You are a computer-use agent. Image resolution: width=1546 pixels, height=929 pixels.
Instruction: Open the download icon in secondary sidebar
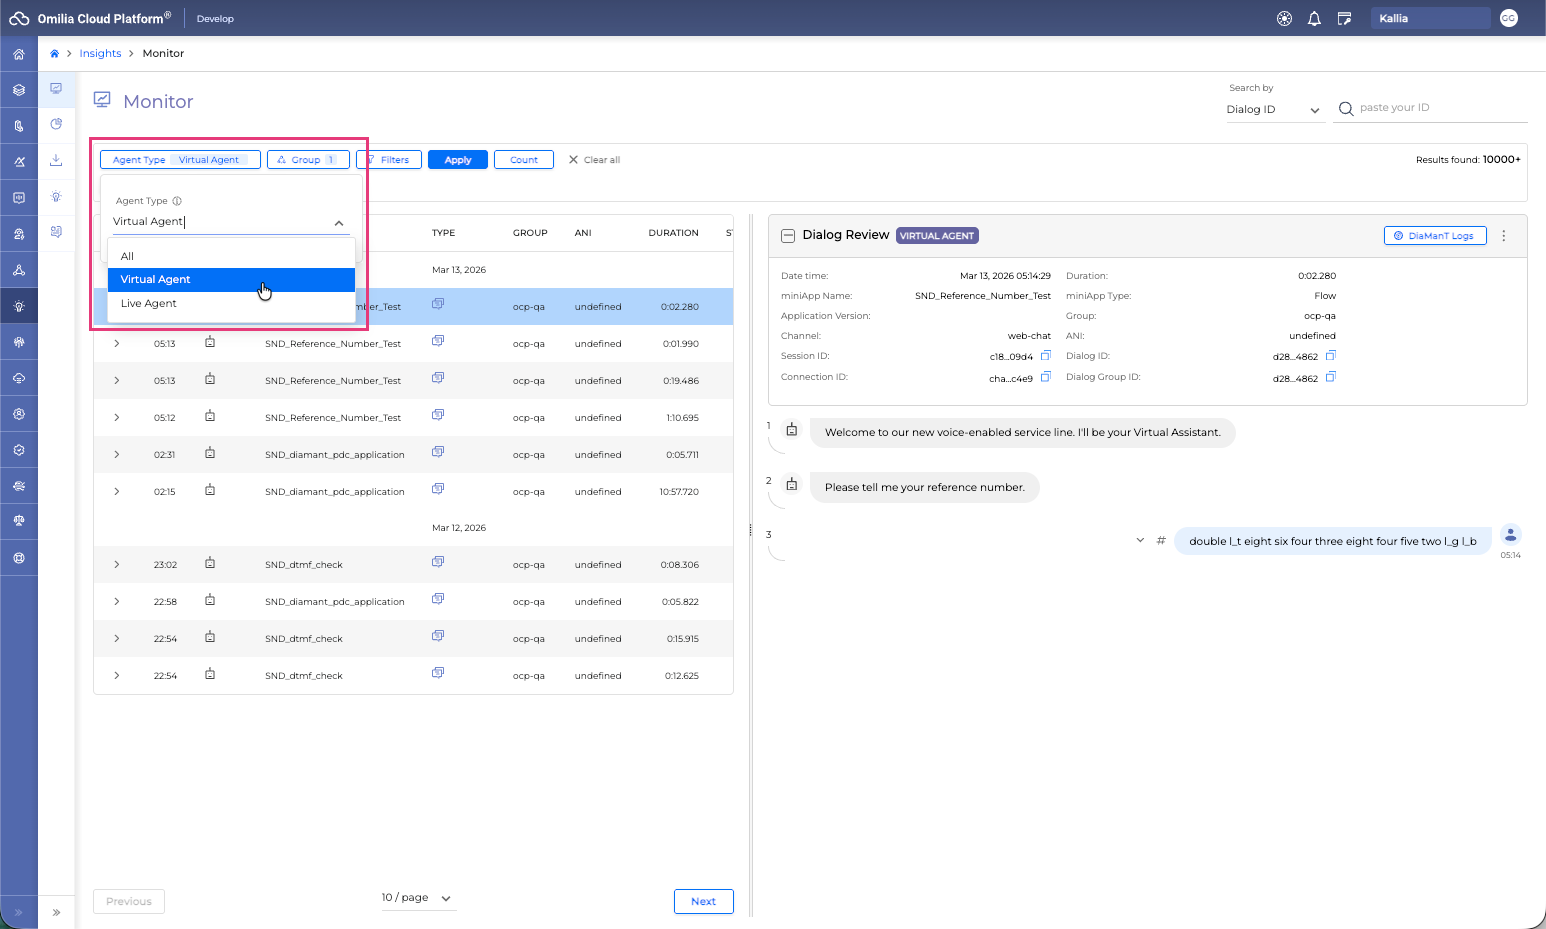(56, 160)
